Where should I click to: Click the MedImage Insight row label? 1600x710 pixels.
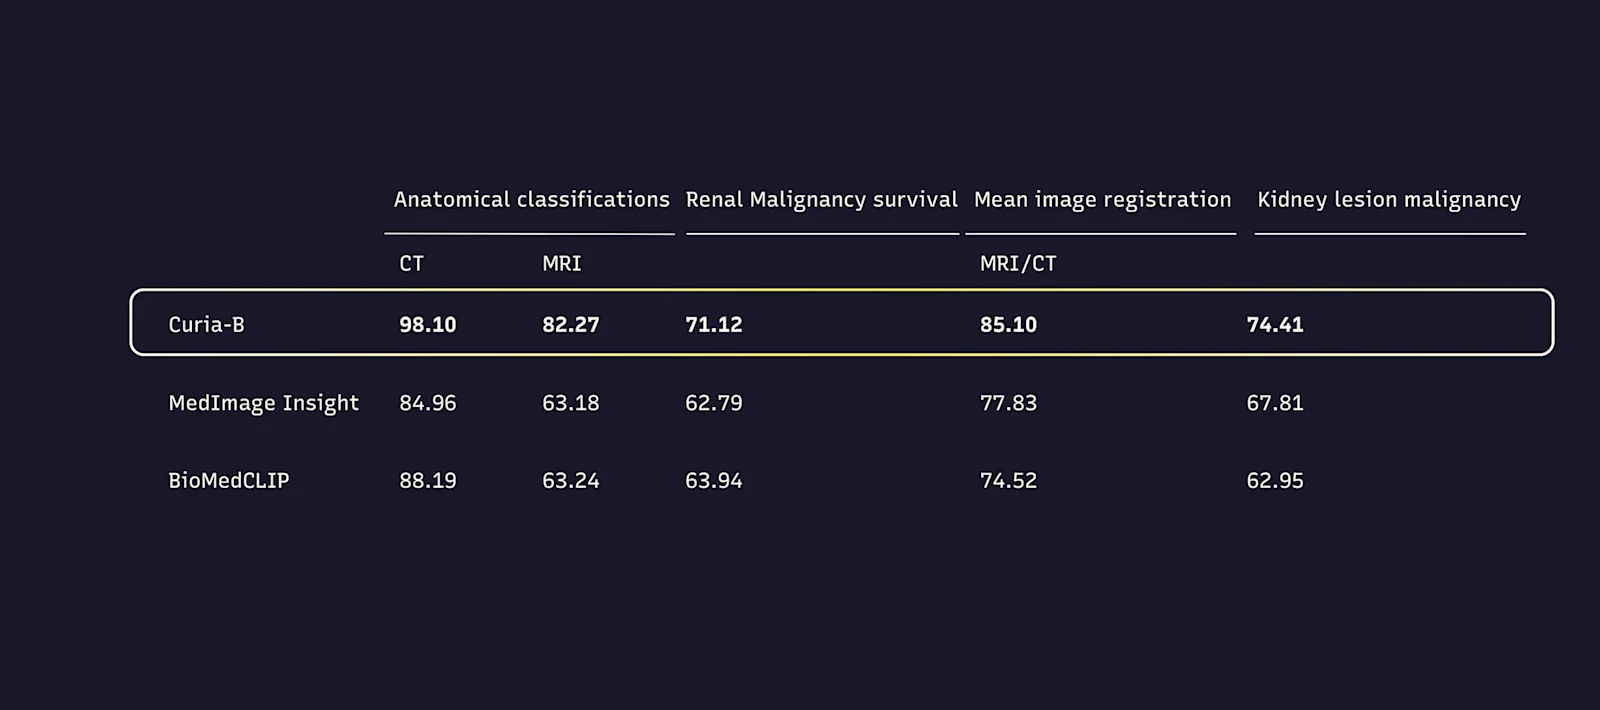pyautogui.click(x=264, y=403)
